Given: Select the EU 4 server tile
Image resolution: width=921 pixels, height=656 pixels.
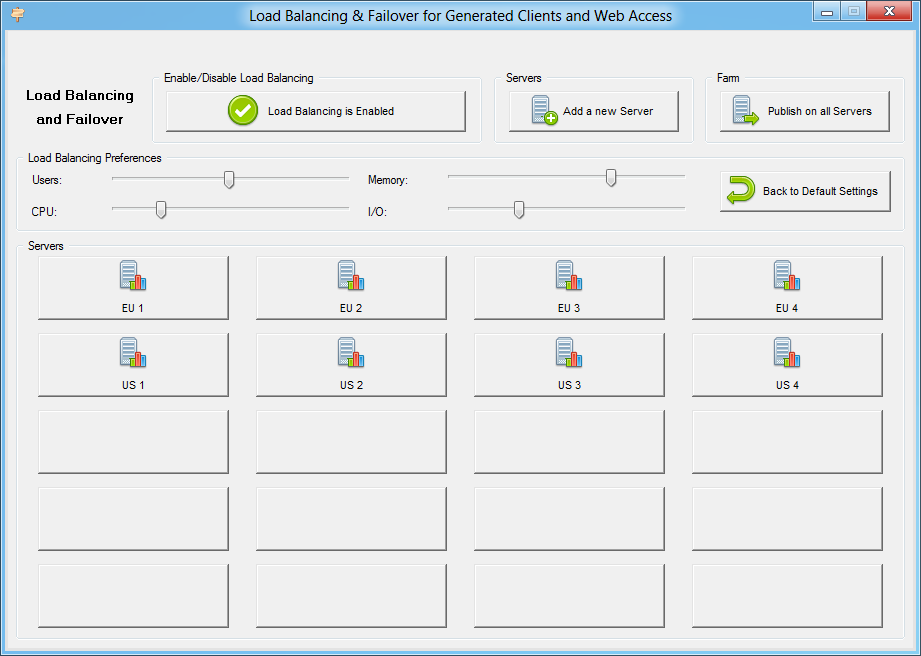Looking at the screenshot, I should [786, 287].
